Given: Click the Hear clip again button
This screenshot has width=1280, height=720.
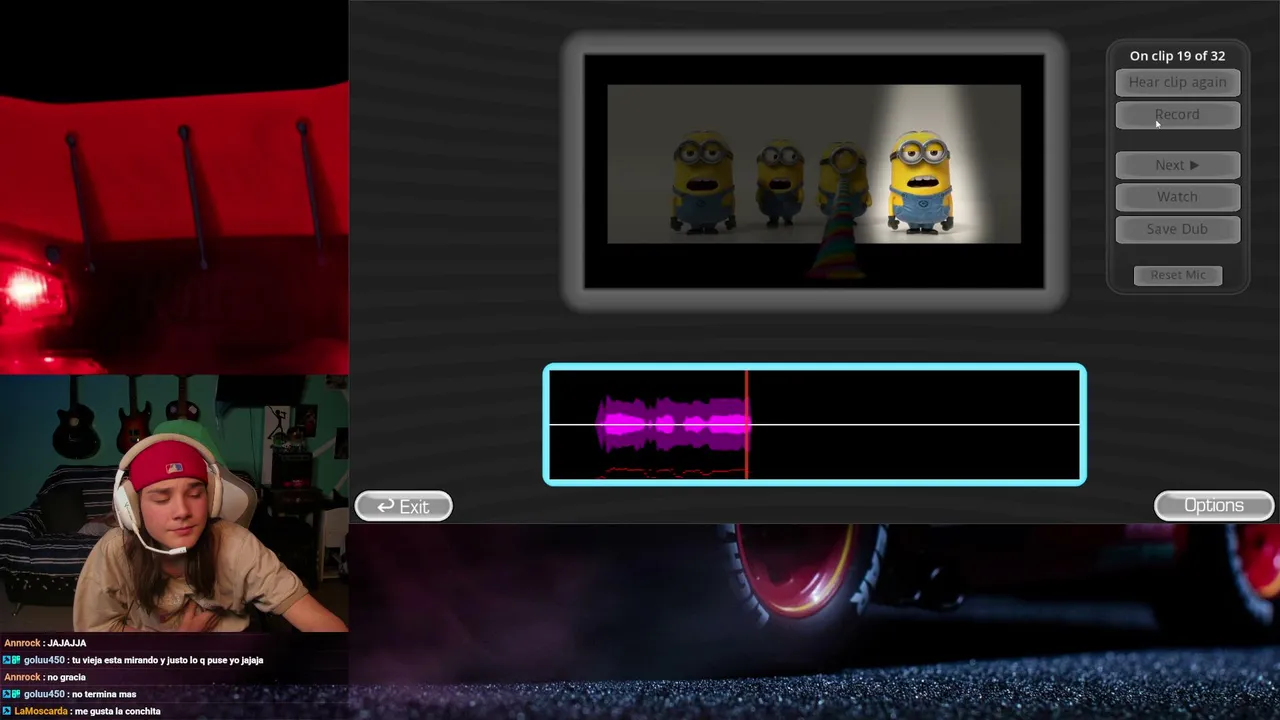Looking at the screenshot, I should click(1177, 82).
